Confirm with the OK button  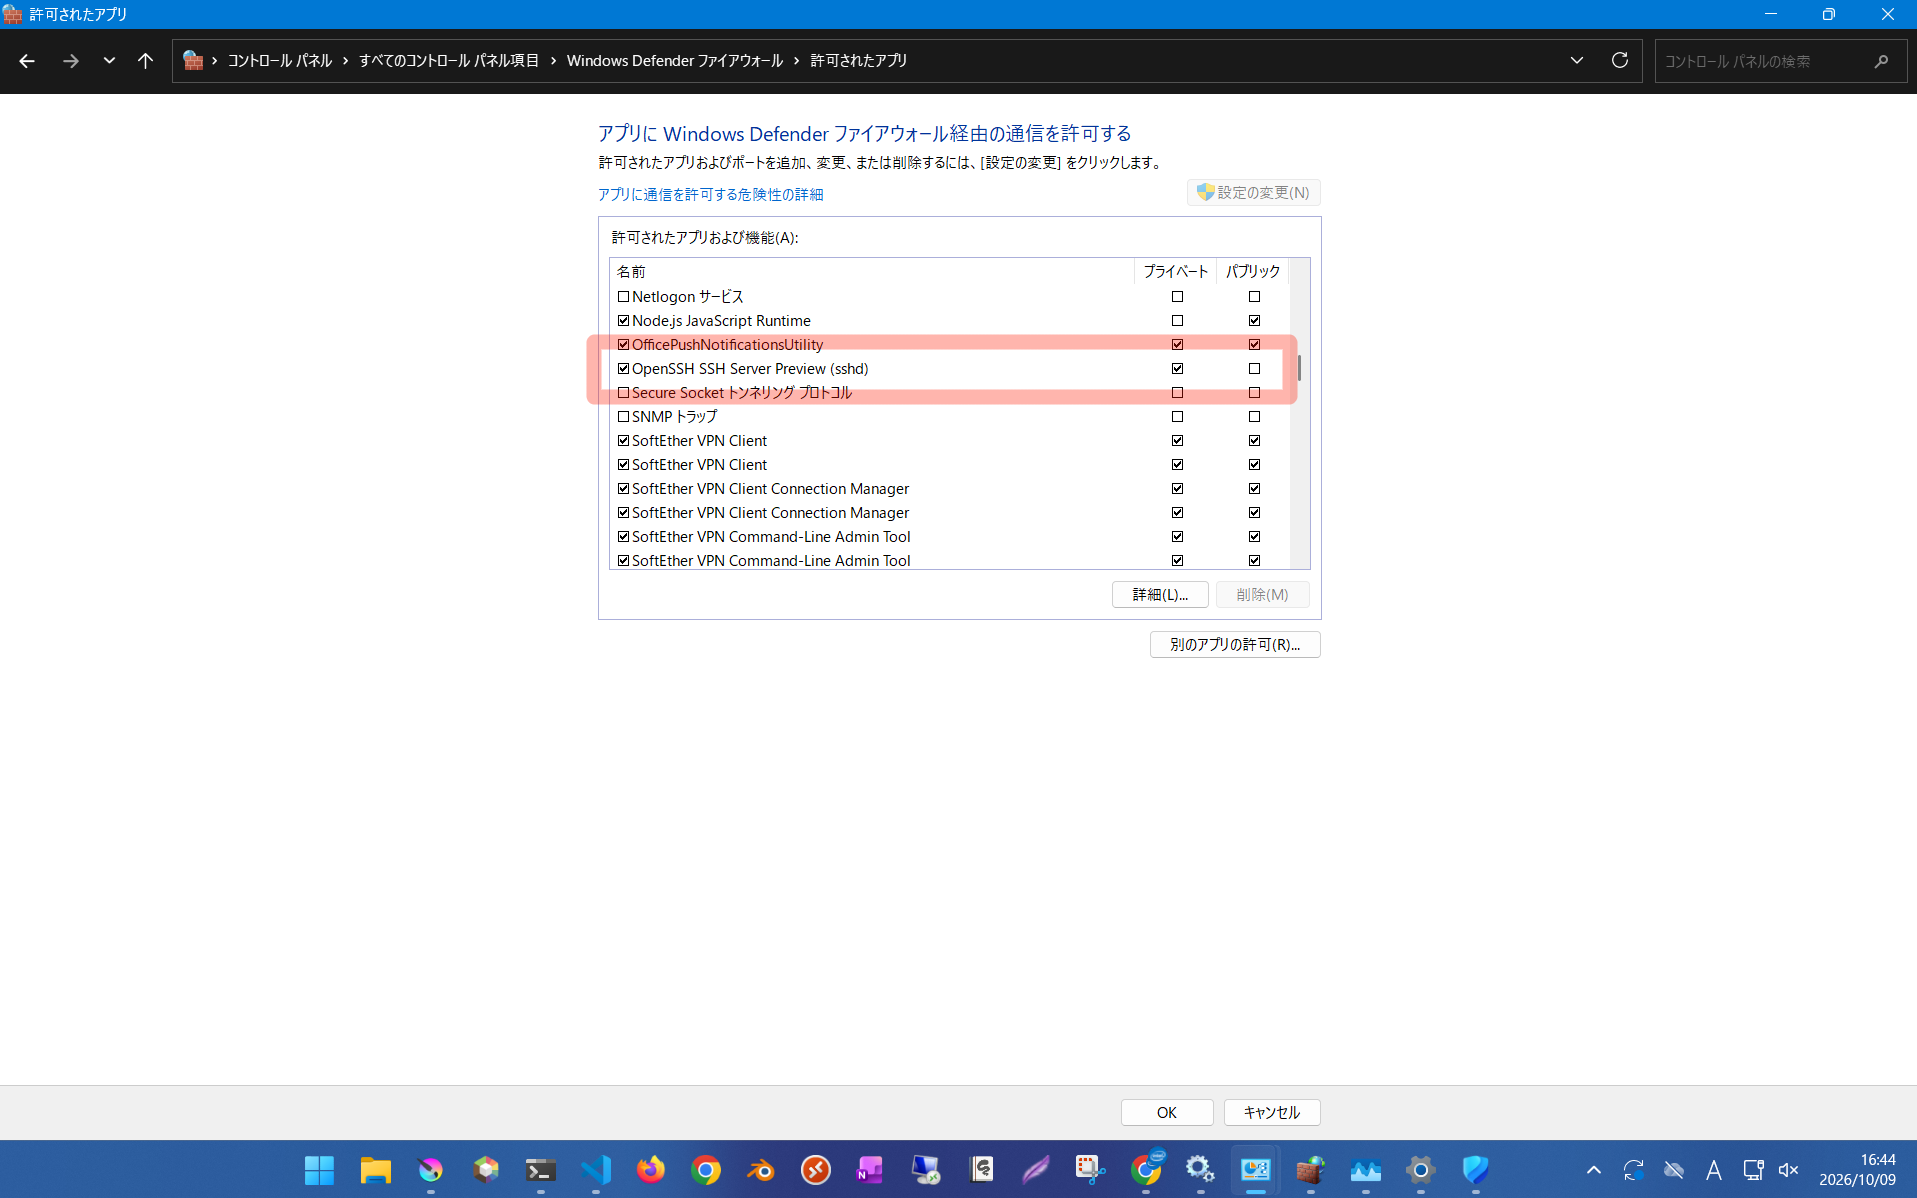(x=1167, y=1113)
